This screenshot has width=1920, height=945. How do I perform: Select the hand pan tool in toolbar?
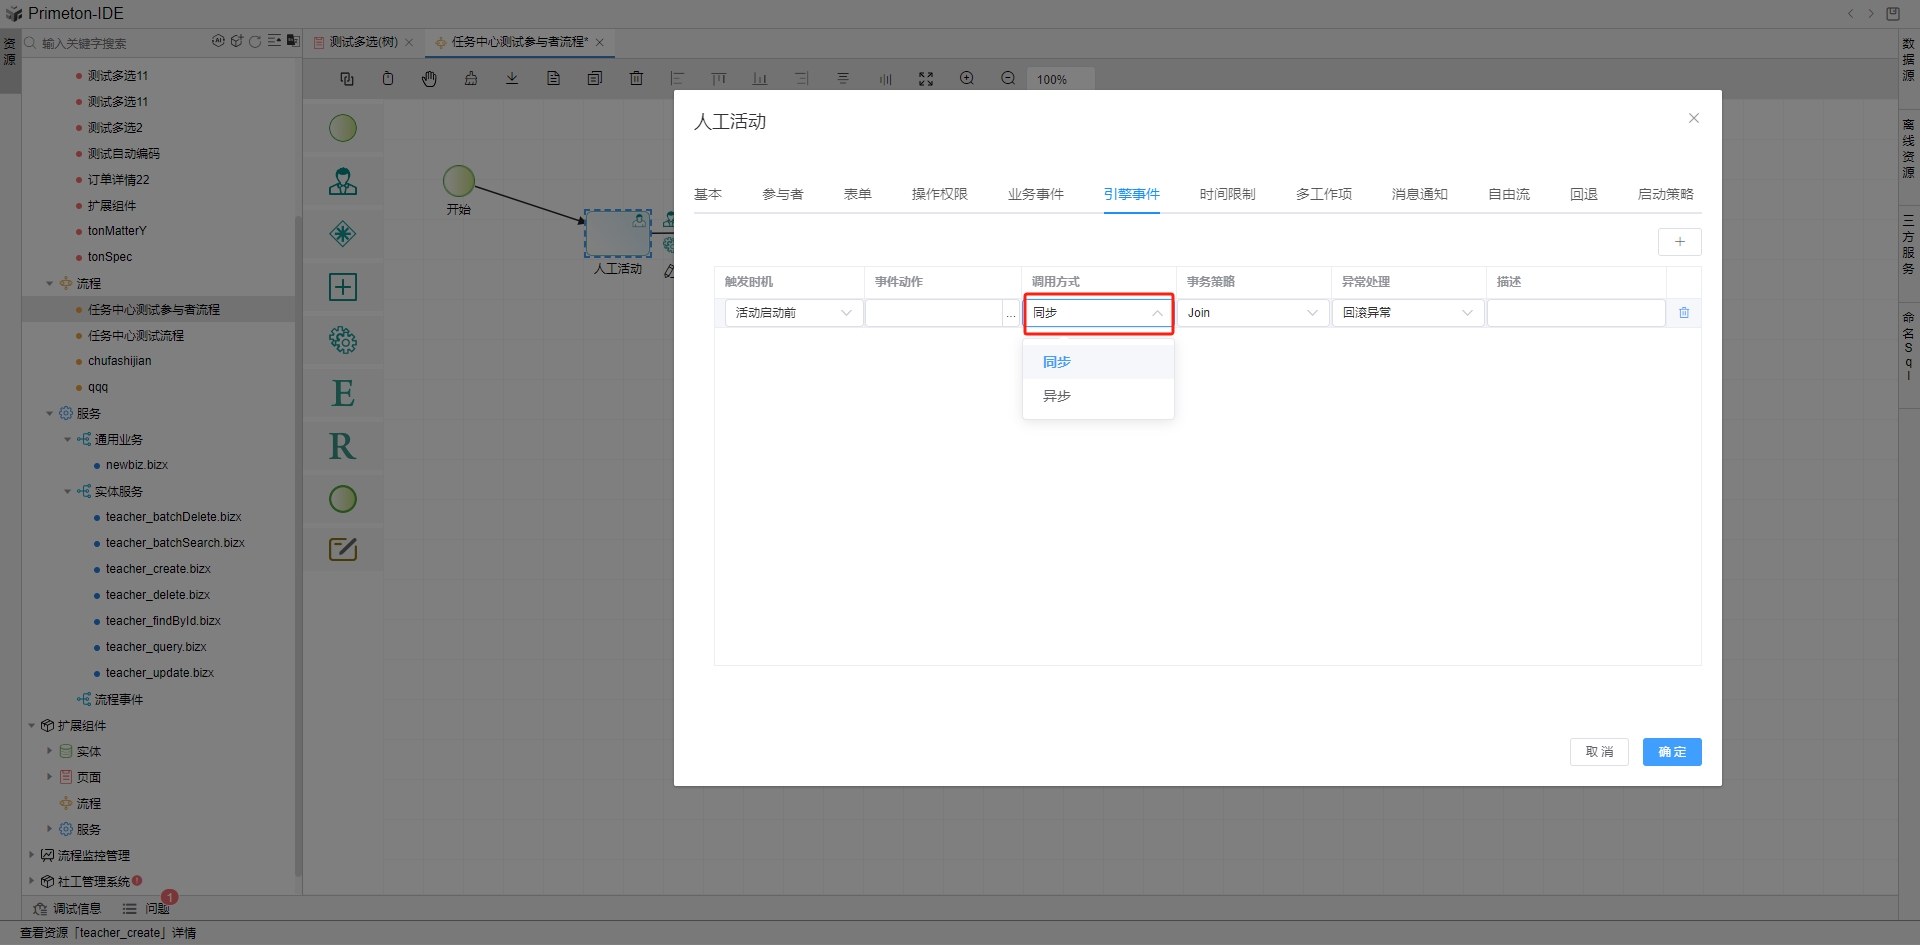(x=429, y=79)
